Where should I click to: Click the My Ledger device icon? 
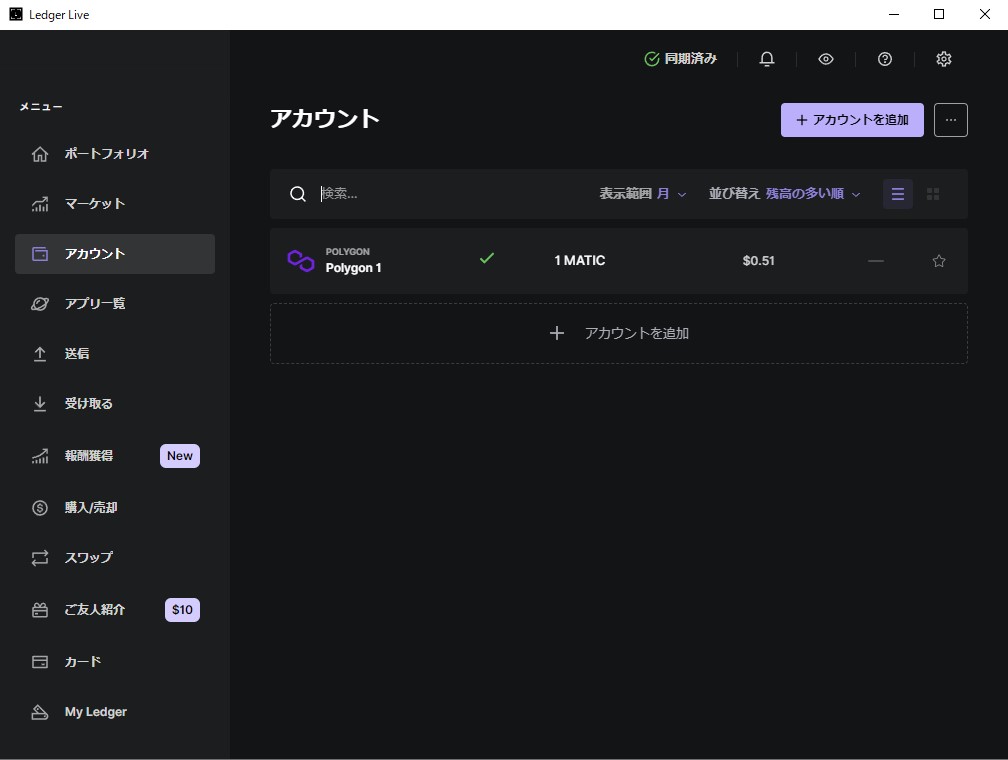click(x=40, y=712)
